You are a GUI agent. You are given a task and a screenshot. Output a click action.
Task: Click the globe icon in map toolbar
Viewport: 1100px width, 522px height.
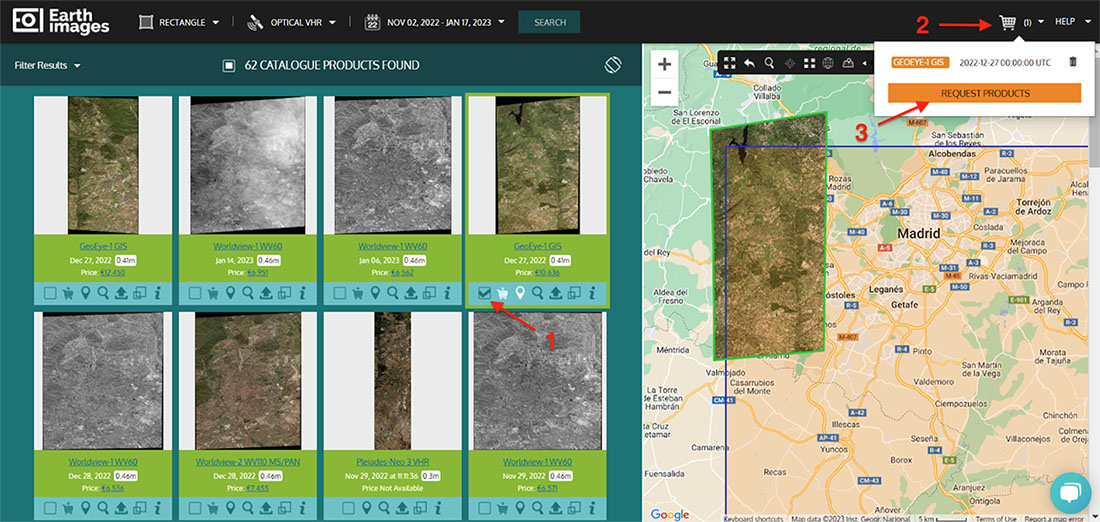[x=828, y=63]
